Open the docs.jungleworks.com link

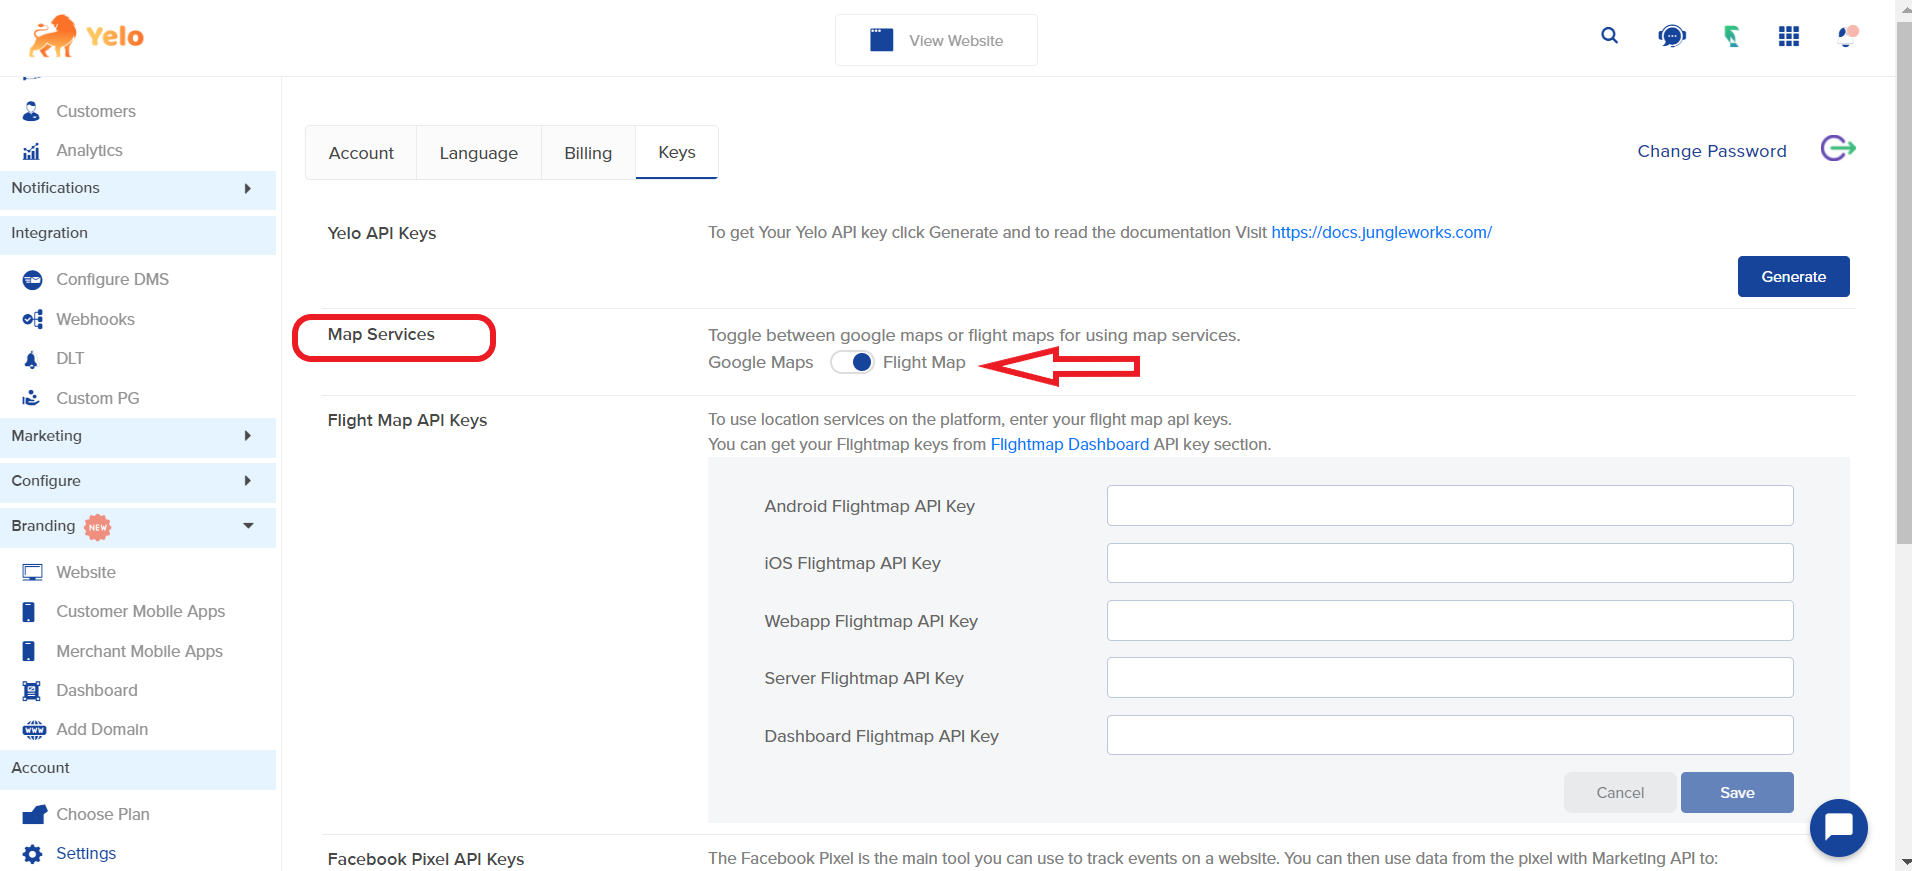(x=1381, y=232)
